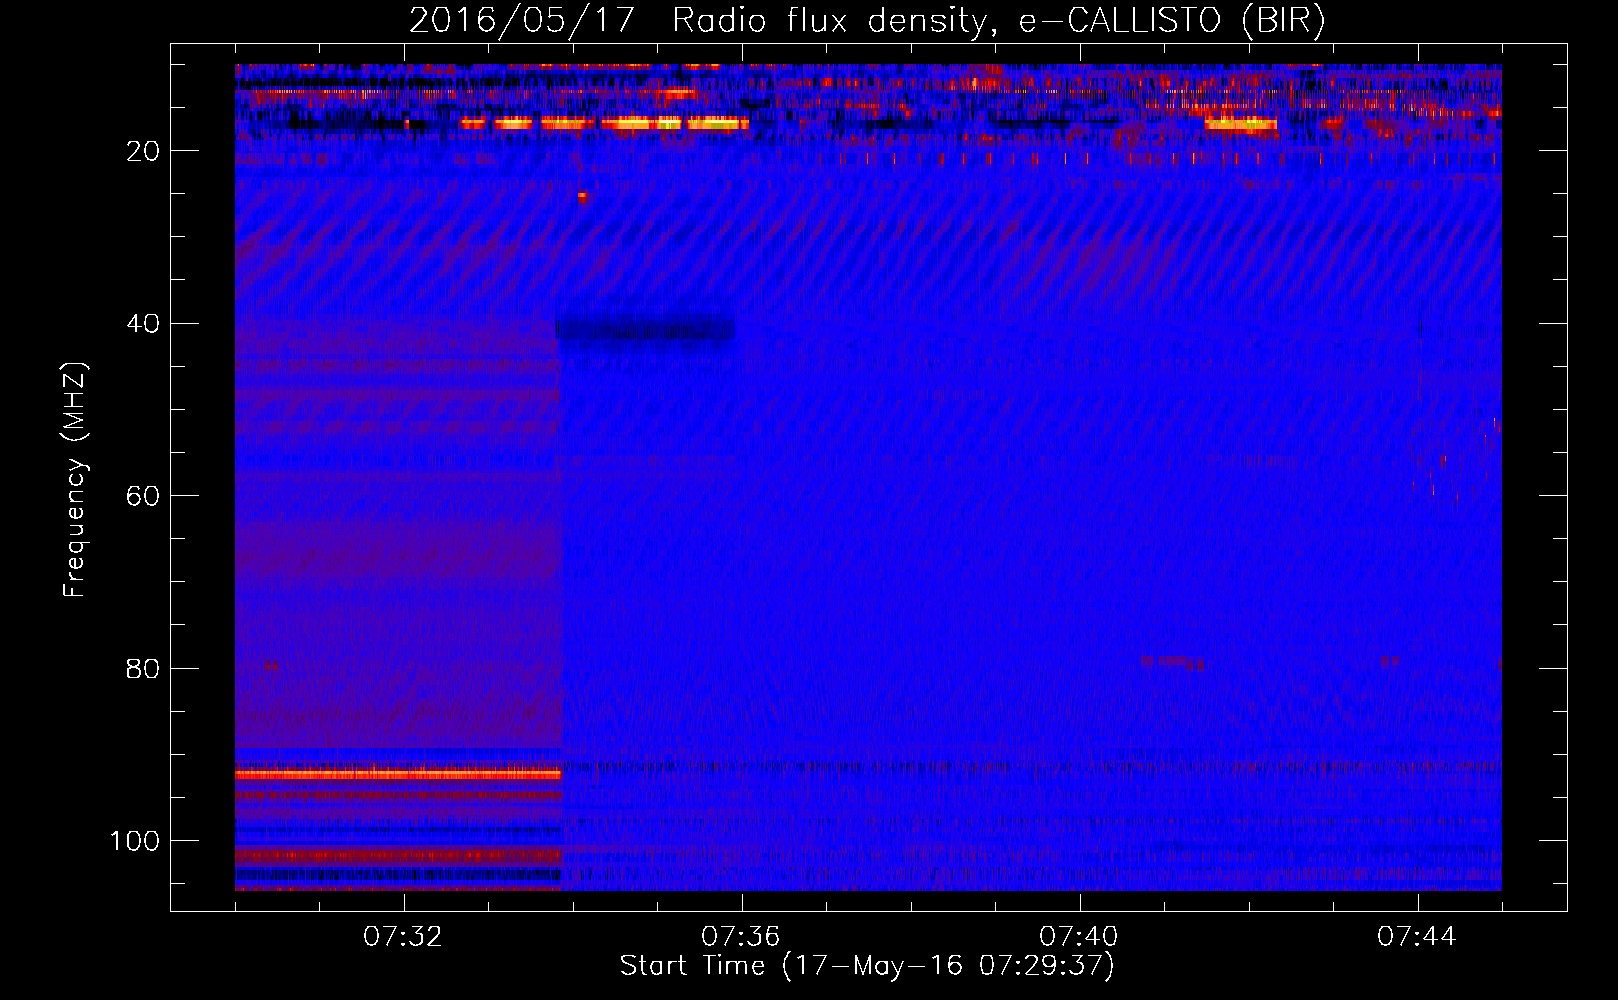The width and height of the screenshot is (1618, 1000).
Task: Click the frequency tick label '40'
Action: [143, 323]
